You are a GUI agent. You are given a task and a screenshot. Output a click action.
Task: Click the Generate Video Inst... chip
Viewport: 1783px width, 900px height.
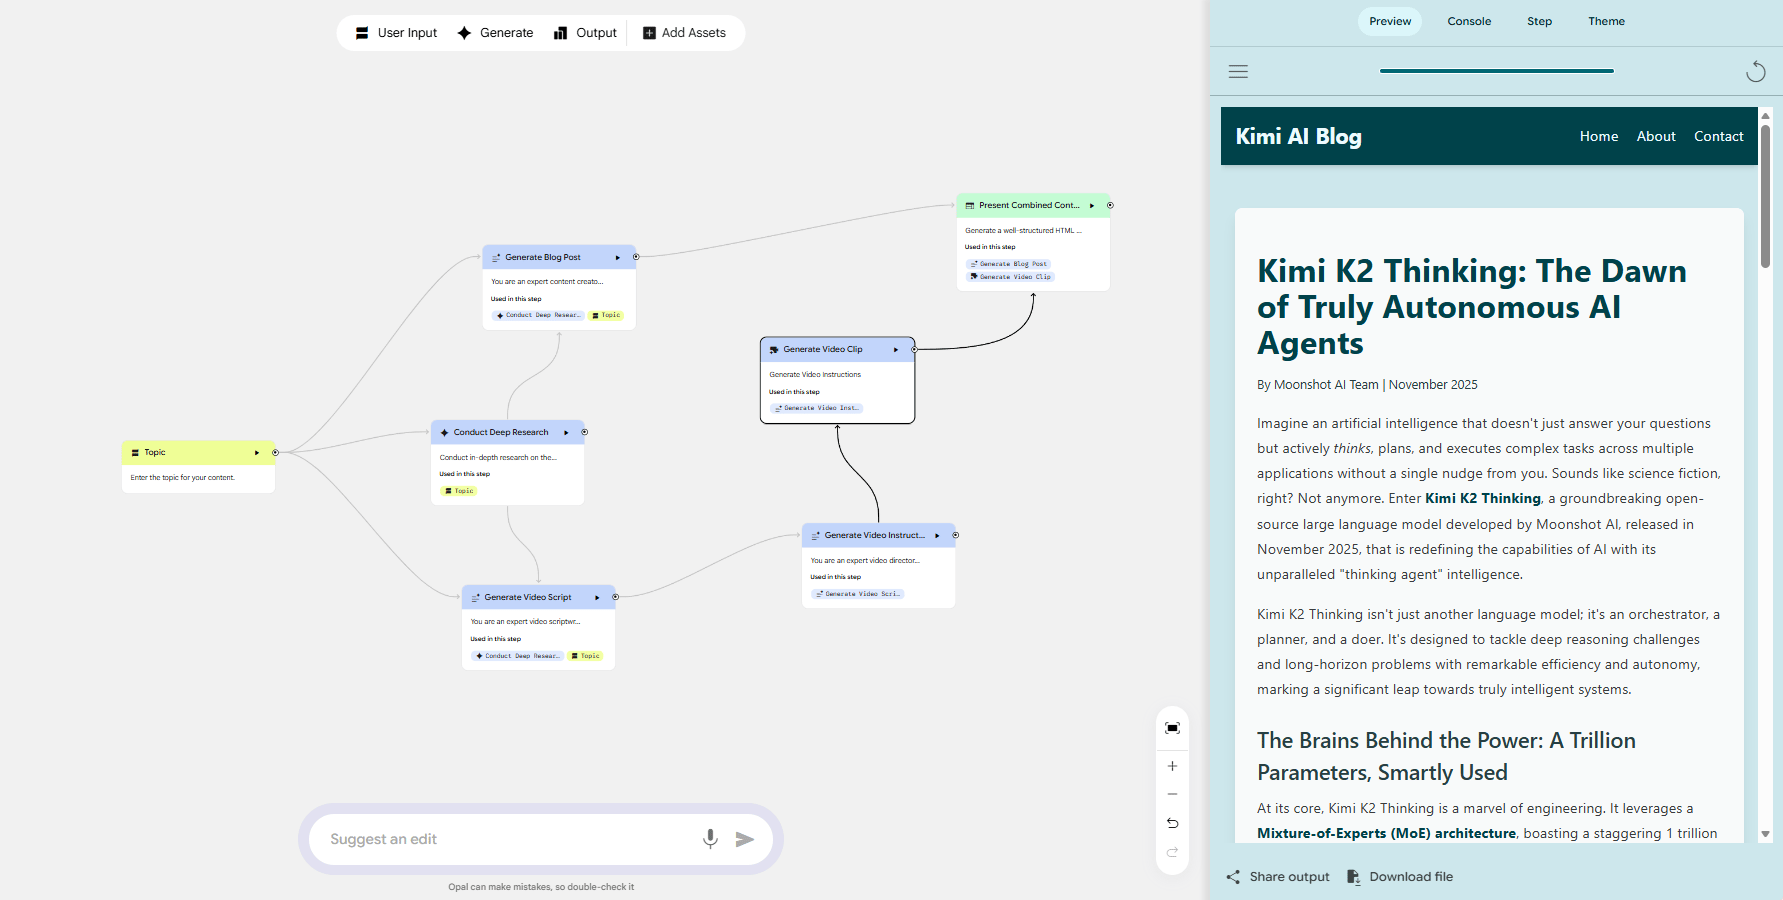pyautogui.click(x=817, y=408)
